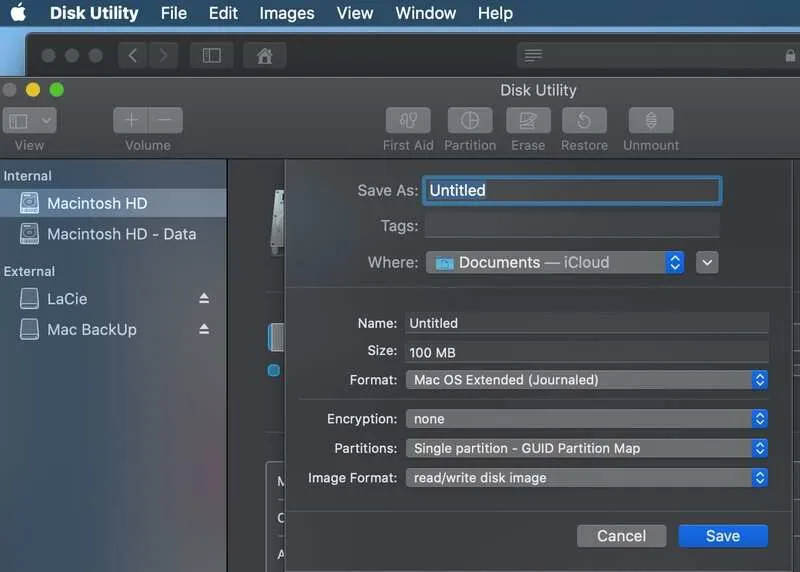Open the Images menu
800x572 pixels.
point(287,13)
